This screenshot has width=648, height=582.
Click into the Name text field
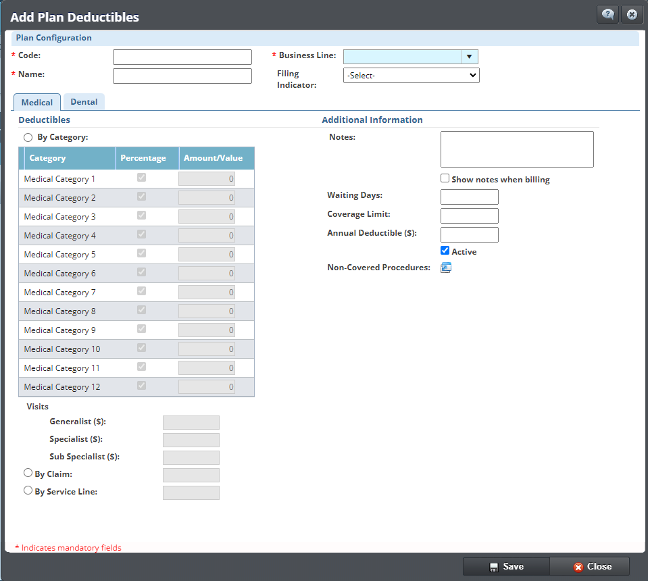[182, 76]
